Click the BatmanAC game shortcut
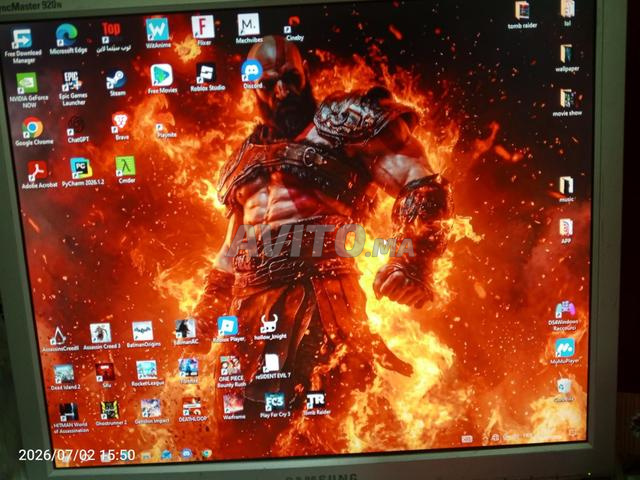The height and width of the screenshot is (480, 640). [x=185, y=329]
